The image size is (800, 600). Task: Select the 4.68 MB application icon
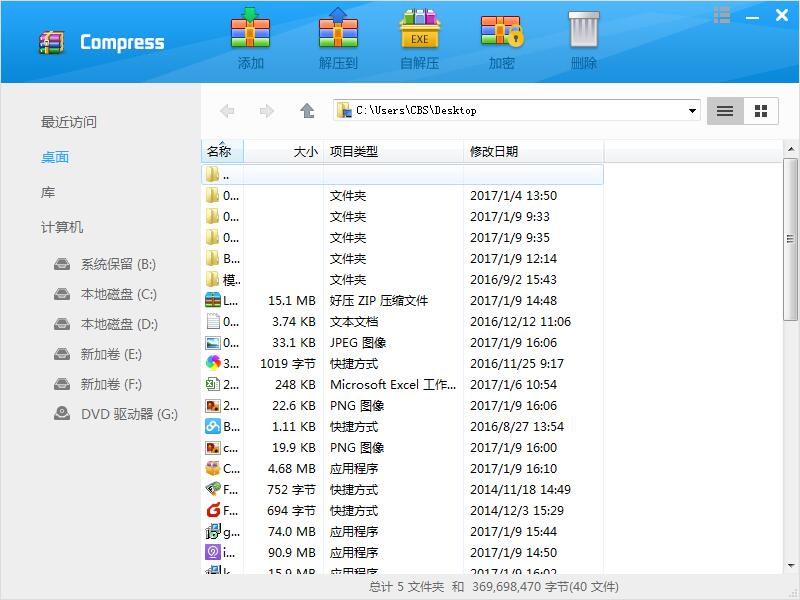tap(213, 468)
